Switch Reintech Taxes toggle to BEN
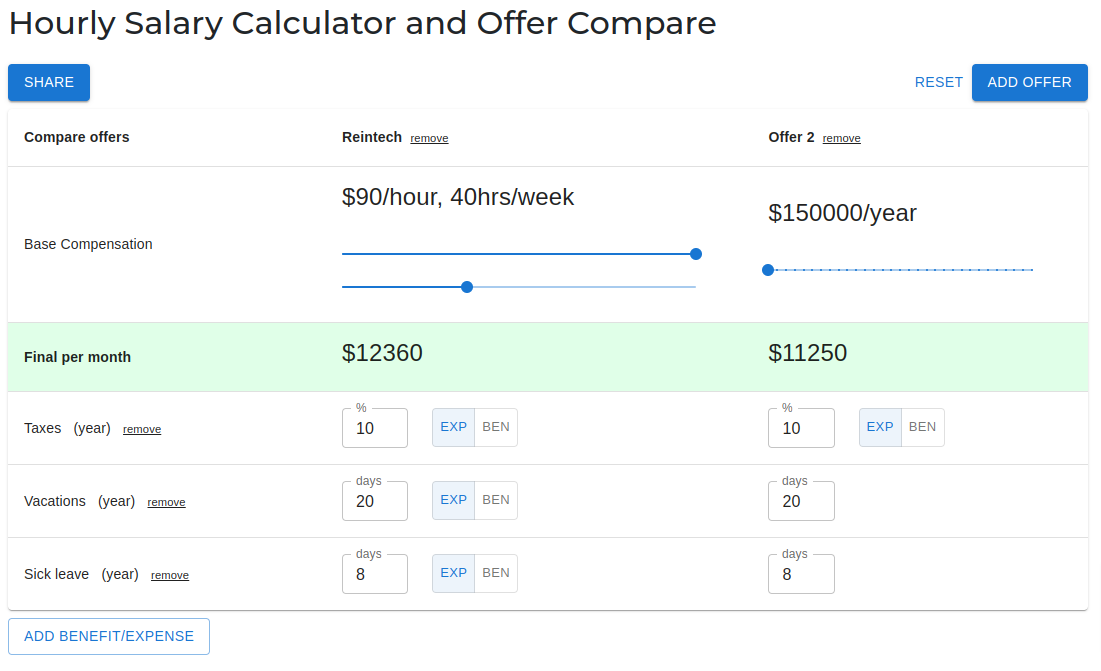1101x671 pixels. 495,427
